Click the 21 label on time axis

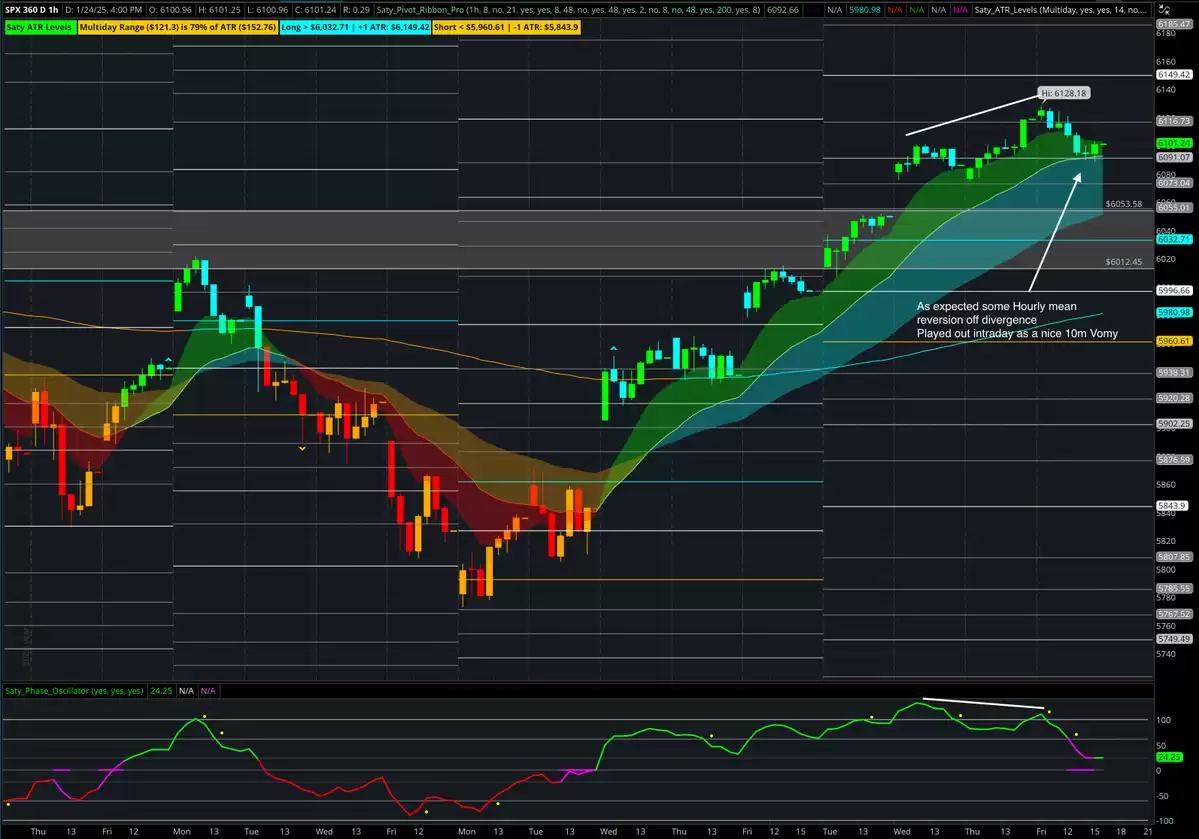1148,831
